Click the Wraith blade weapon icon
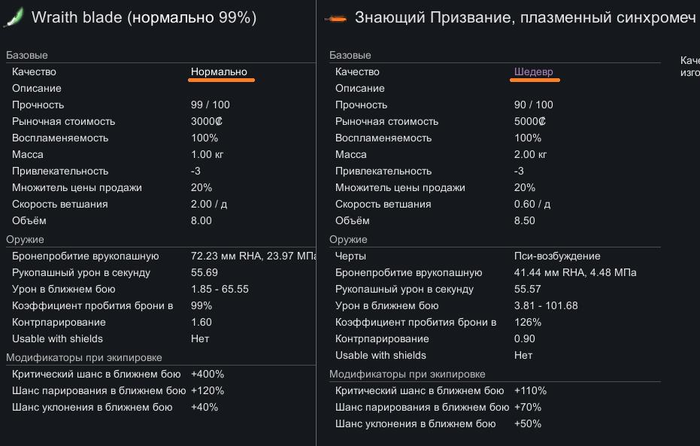The width and height of the screenshot is (700, 446). pos(15,17)
